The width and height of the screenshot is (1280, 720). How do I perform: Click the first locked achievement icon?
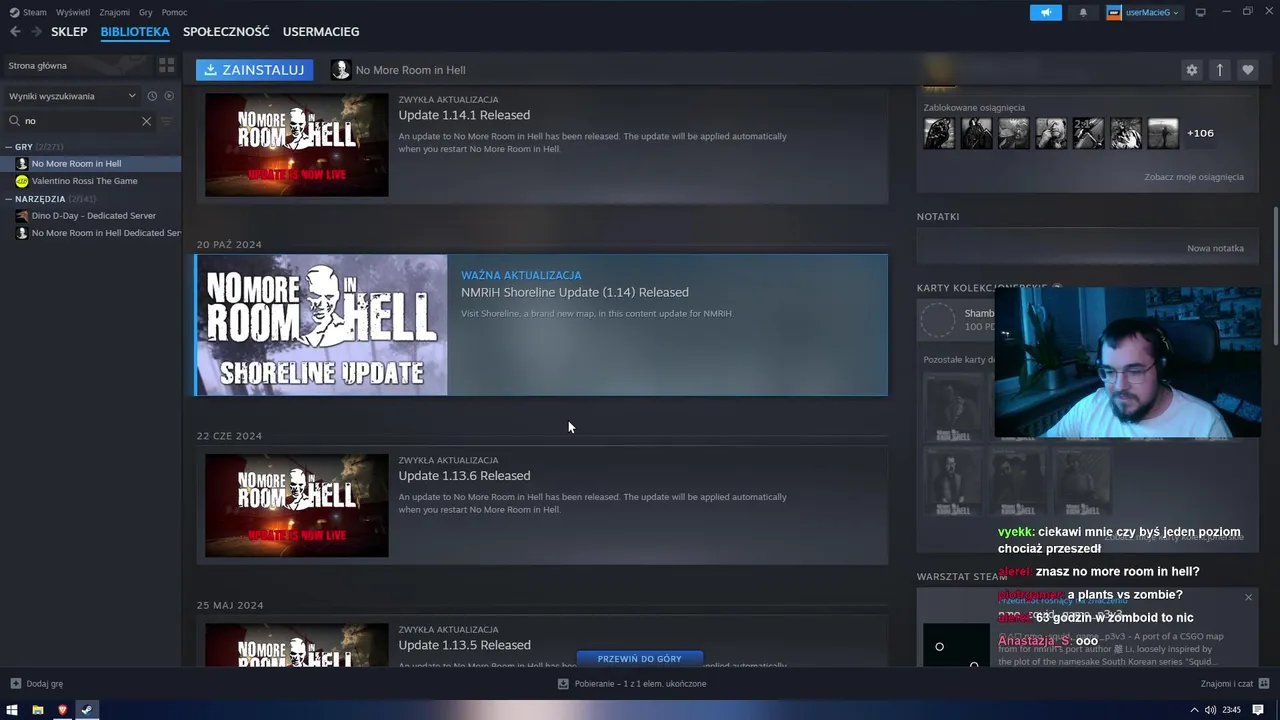pos(939,133)
